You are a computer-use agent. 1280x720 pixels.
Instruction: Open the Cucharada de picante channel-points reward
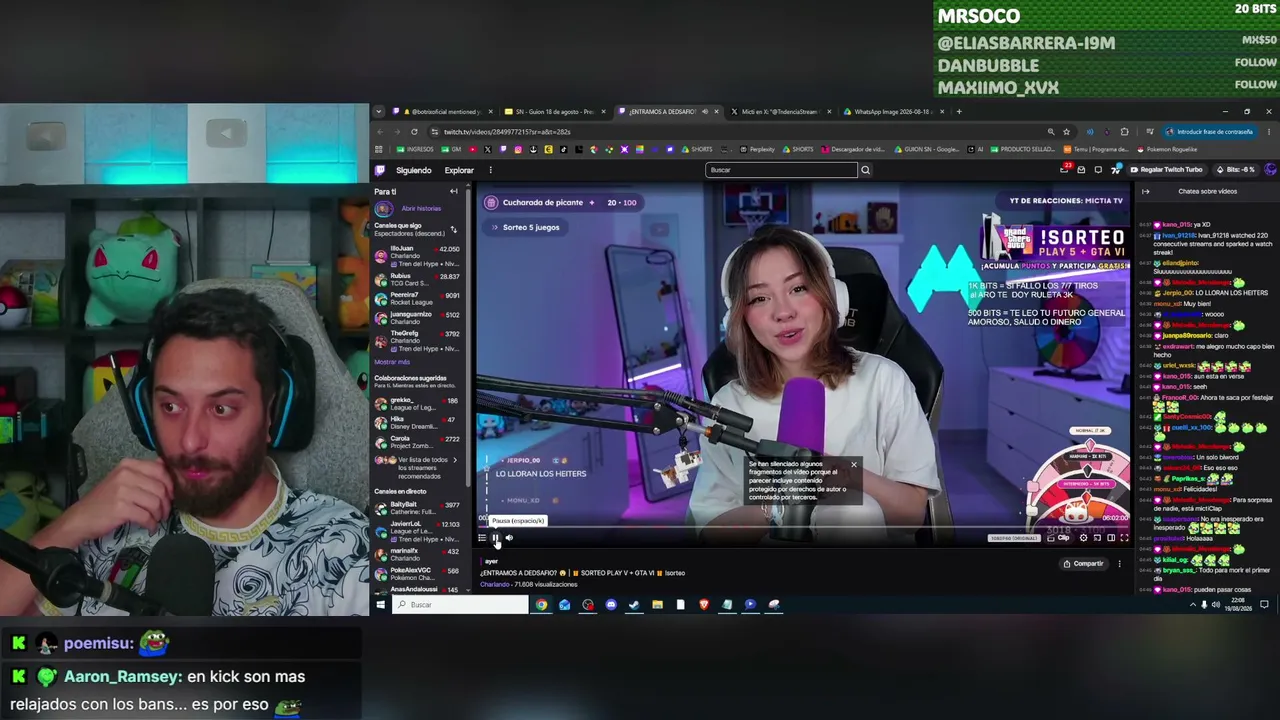(562, 203)
